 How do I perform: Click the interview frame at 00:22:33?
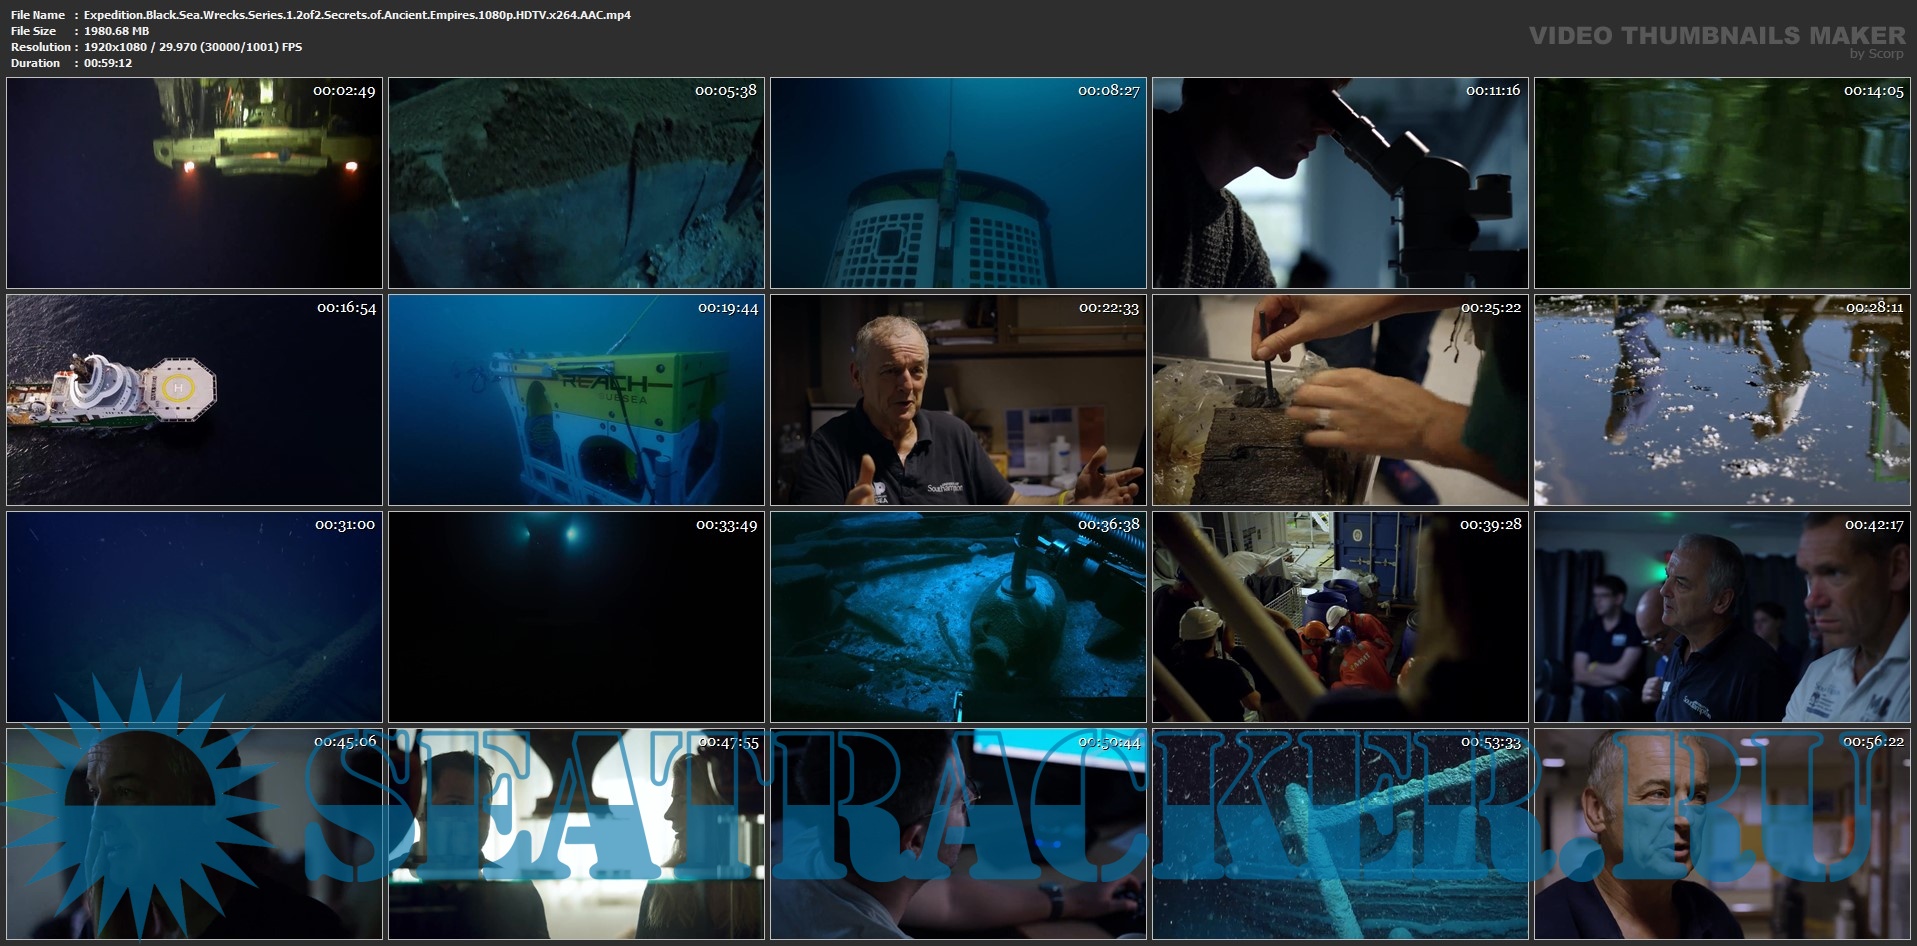pos(958,400)
